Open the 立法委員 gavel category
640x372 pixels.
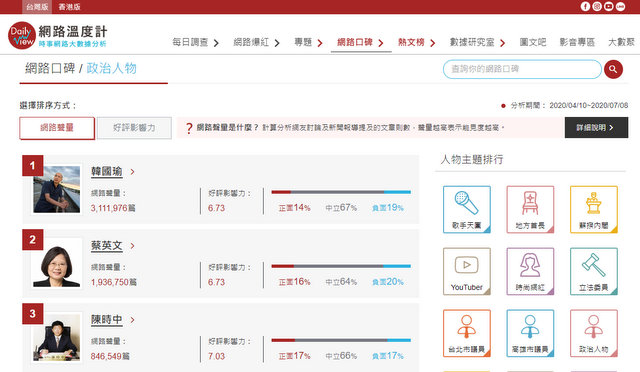pyautogui.click(x=593, y=271)
